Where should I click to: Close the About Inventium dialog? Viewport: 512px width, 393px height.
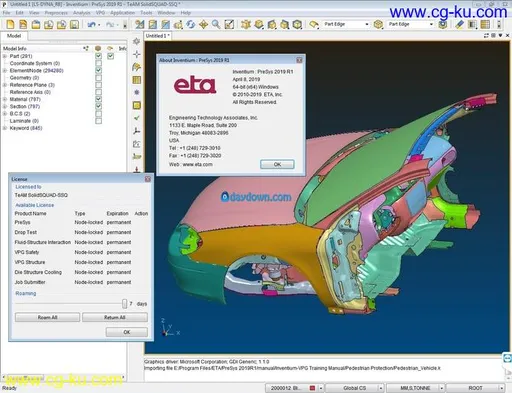click(299, 60)
